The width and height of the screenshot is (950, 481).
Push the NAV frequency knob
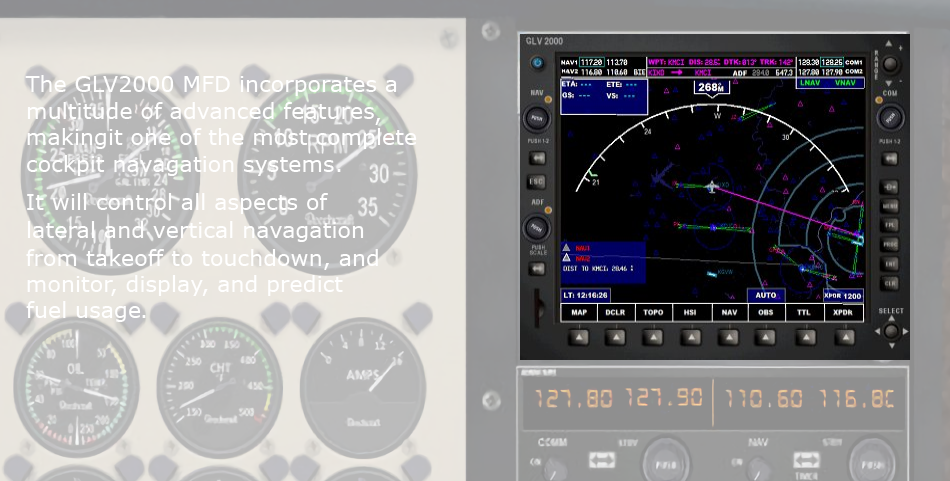[537, 118]
